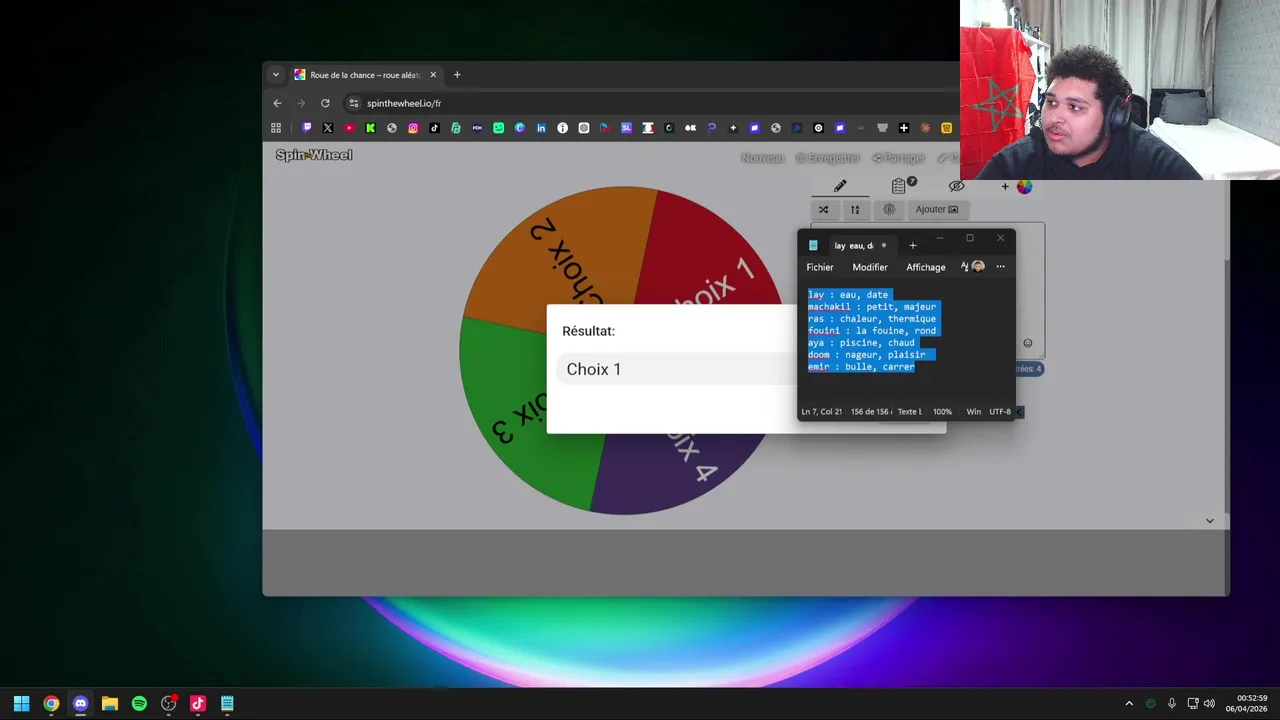Screen dimensions: 1280x720
Task: Click the volume tray icon
Action: (x=1210, y=703)
